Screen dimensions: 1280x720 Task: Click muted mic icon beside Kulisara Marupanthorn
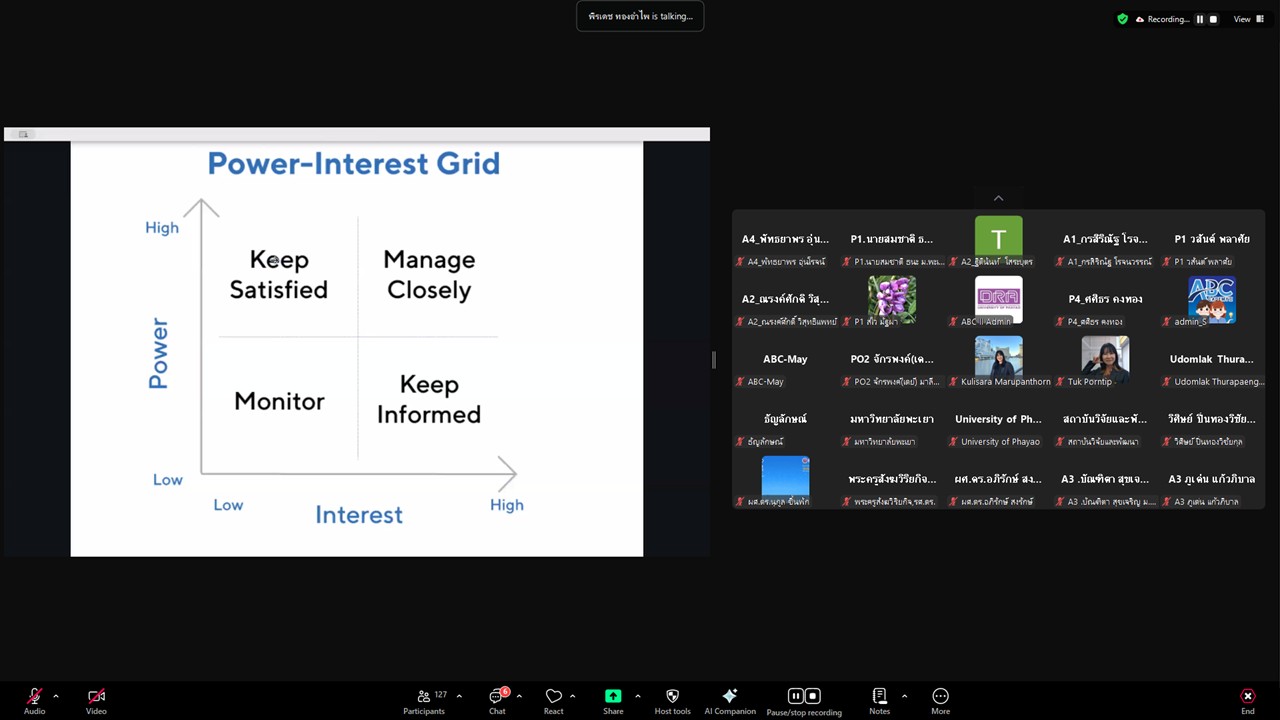coord(954,382)
